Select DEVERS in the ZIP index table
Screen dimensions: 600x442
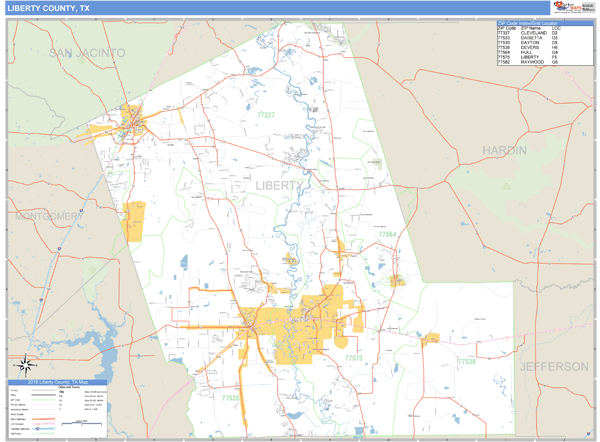pyautogui.click(x=530, y=47)
